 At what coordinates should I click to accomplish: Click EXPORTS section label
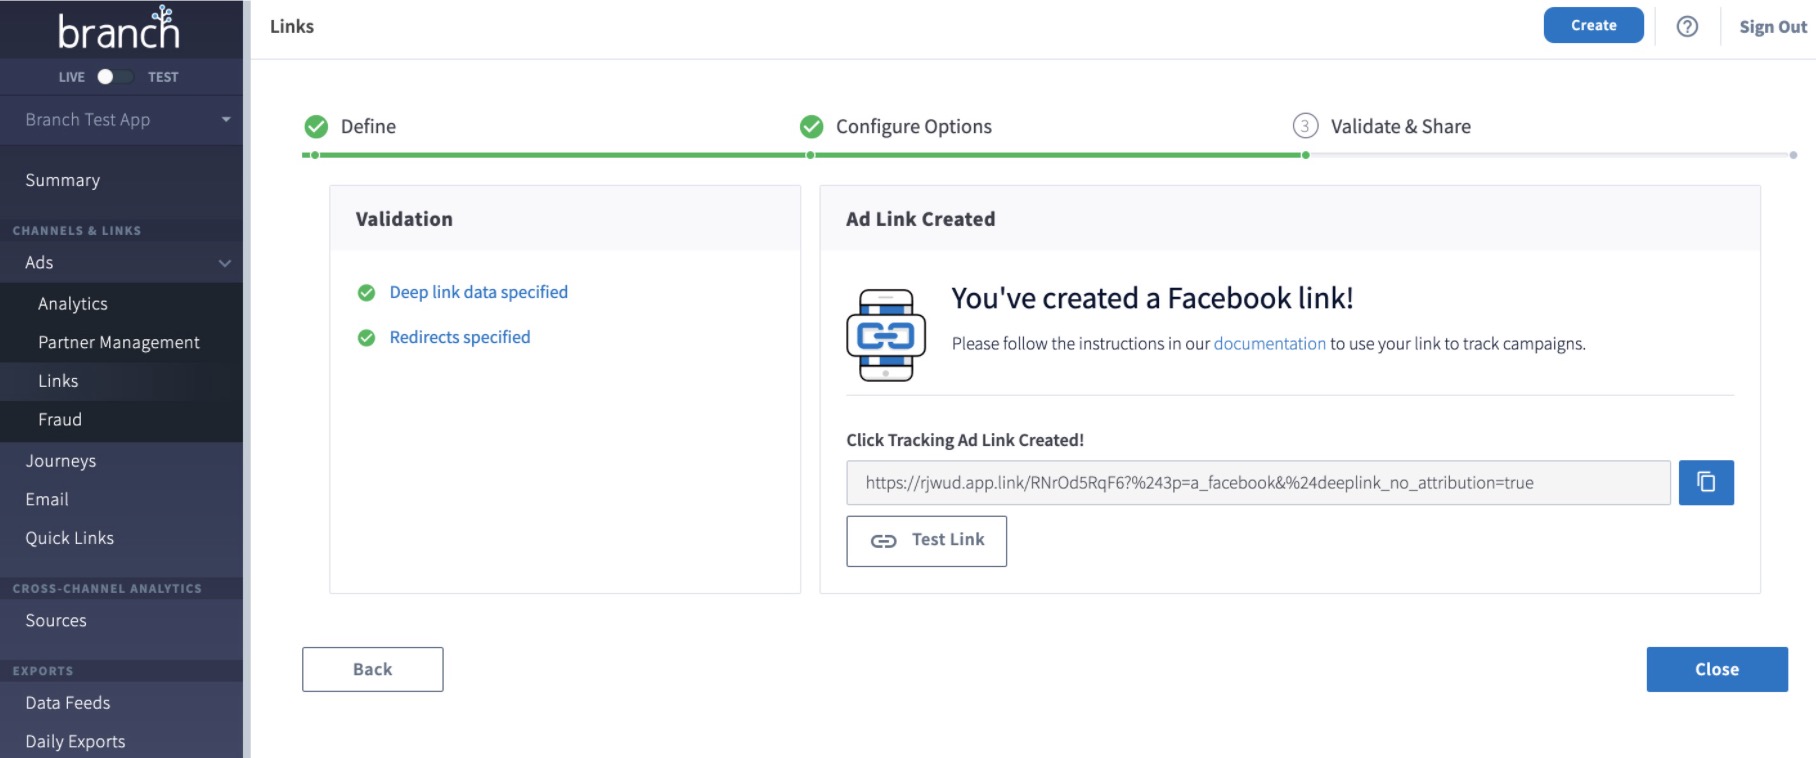click(43, 671)
